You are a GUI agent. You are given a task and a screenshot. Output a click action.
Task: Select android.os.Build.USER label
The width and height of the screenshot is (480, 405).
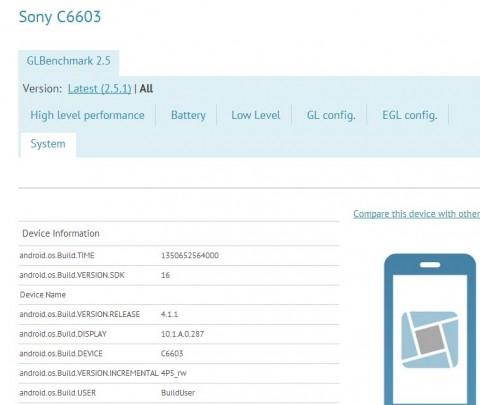pyautogui.click(x=58, y=393)
